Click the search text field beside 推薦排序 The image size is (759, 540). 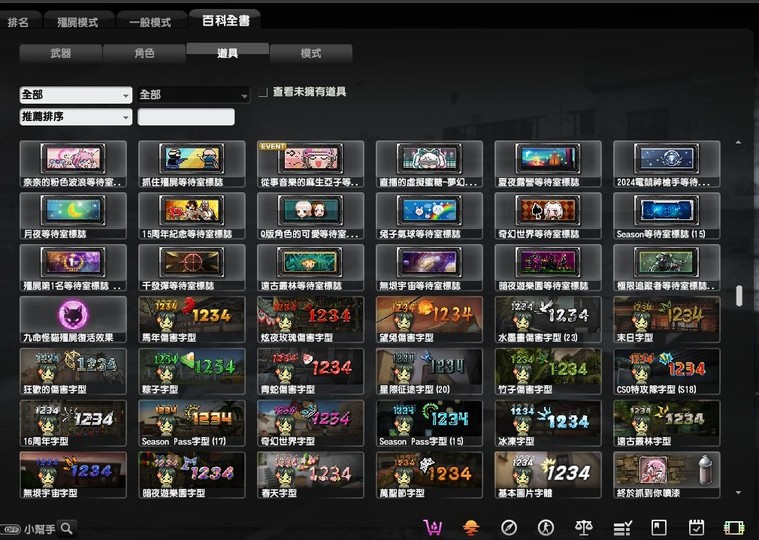186,117
